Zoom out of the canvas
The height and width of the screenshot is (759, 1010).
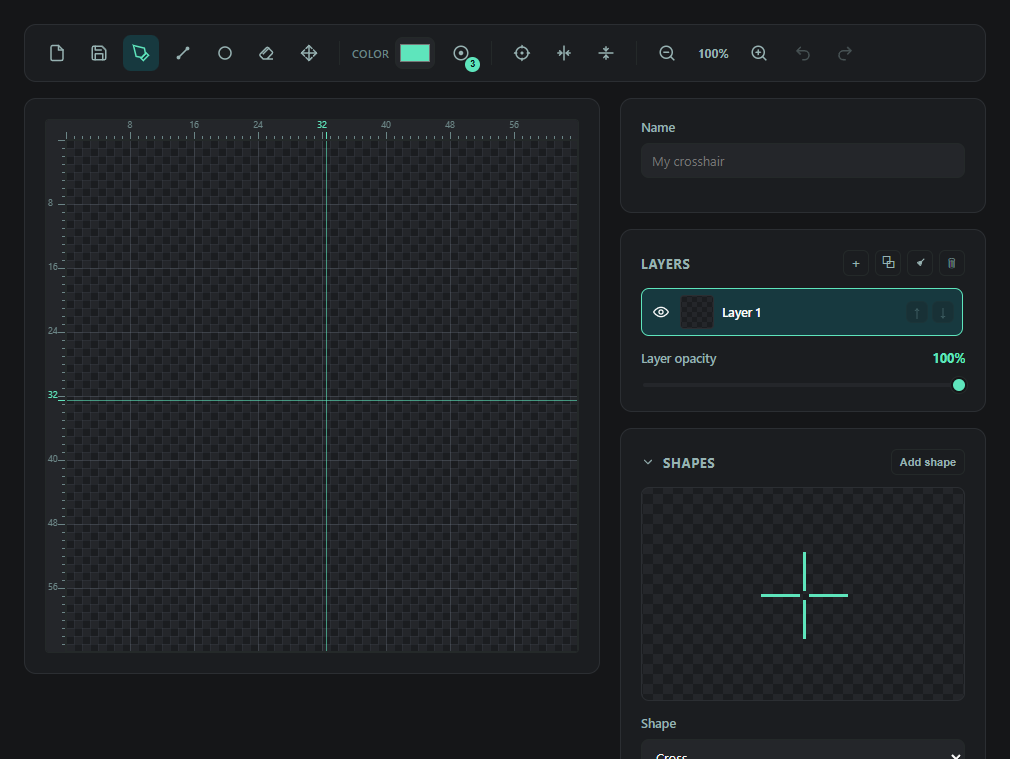[667, 53]
